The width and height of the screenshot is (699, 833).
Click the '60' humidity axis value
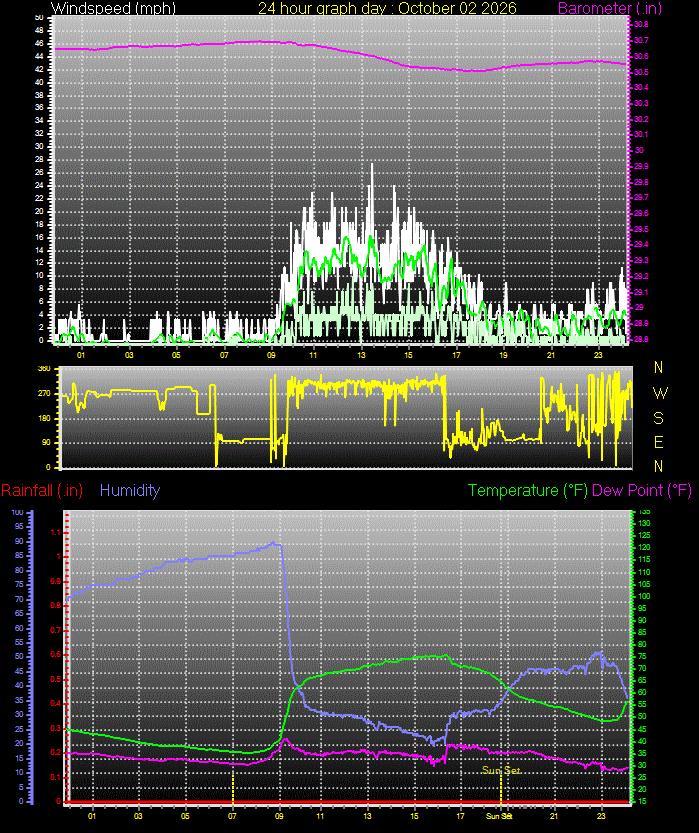[20, 628]
